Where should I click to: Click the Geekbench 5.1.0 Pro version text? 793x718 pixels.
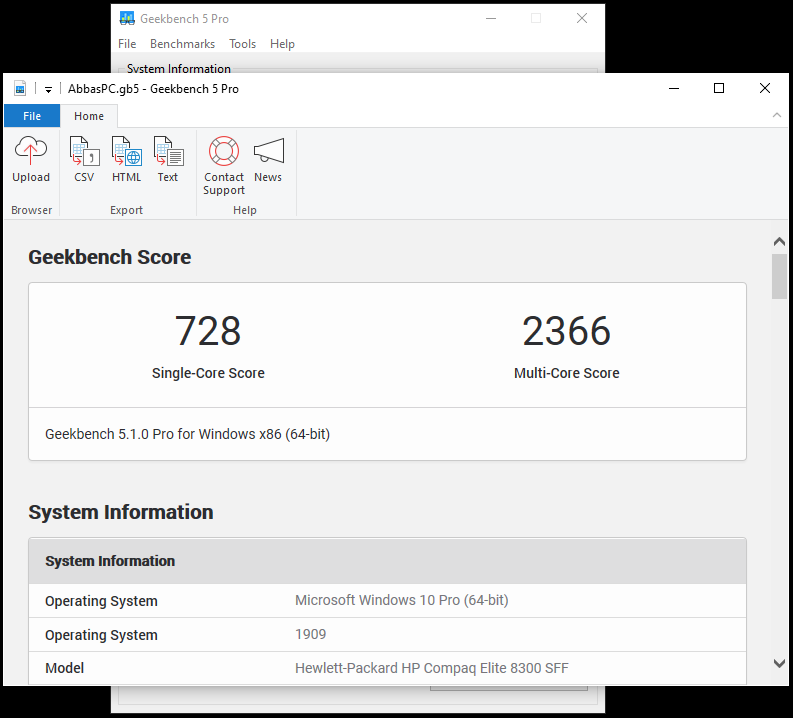(188, 434)
